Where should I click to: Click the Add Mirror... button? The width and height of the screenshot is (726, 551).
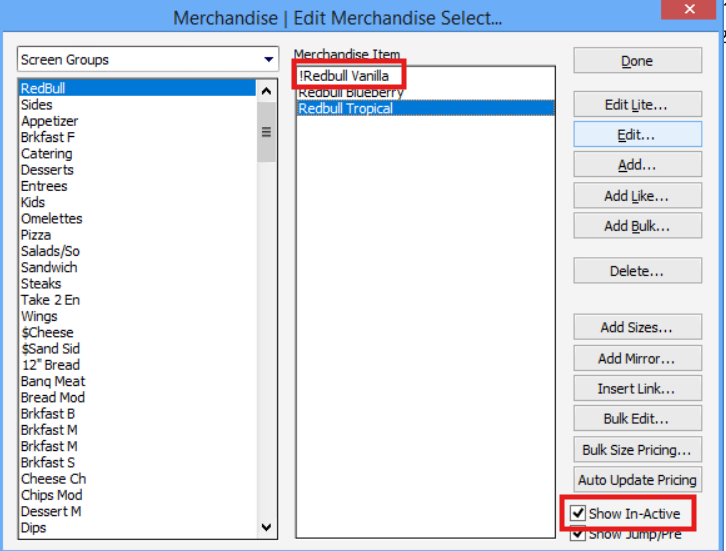click(x=637, y=358)
